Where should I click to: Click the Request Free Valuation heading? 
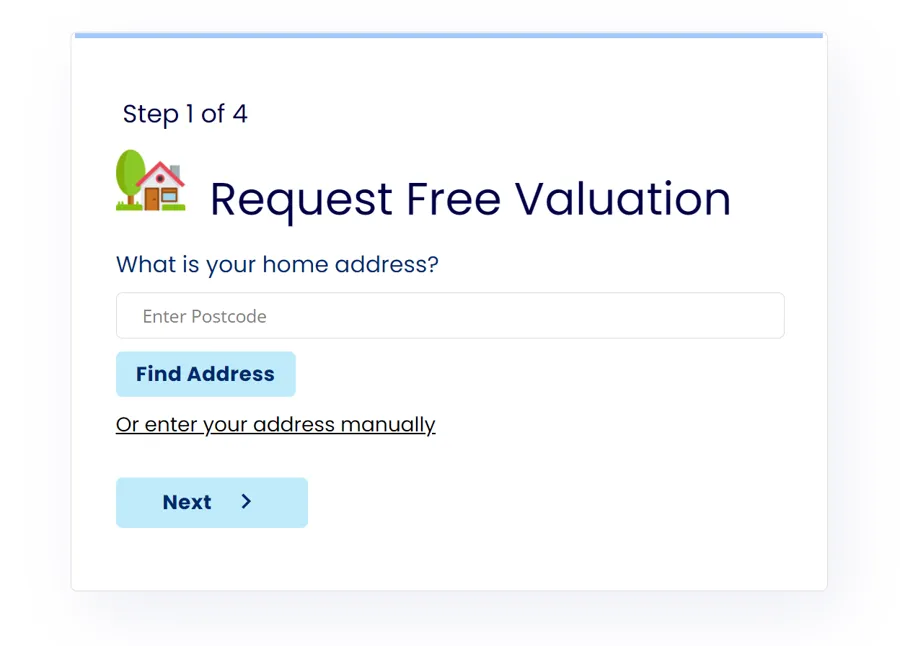click(470, 199)
